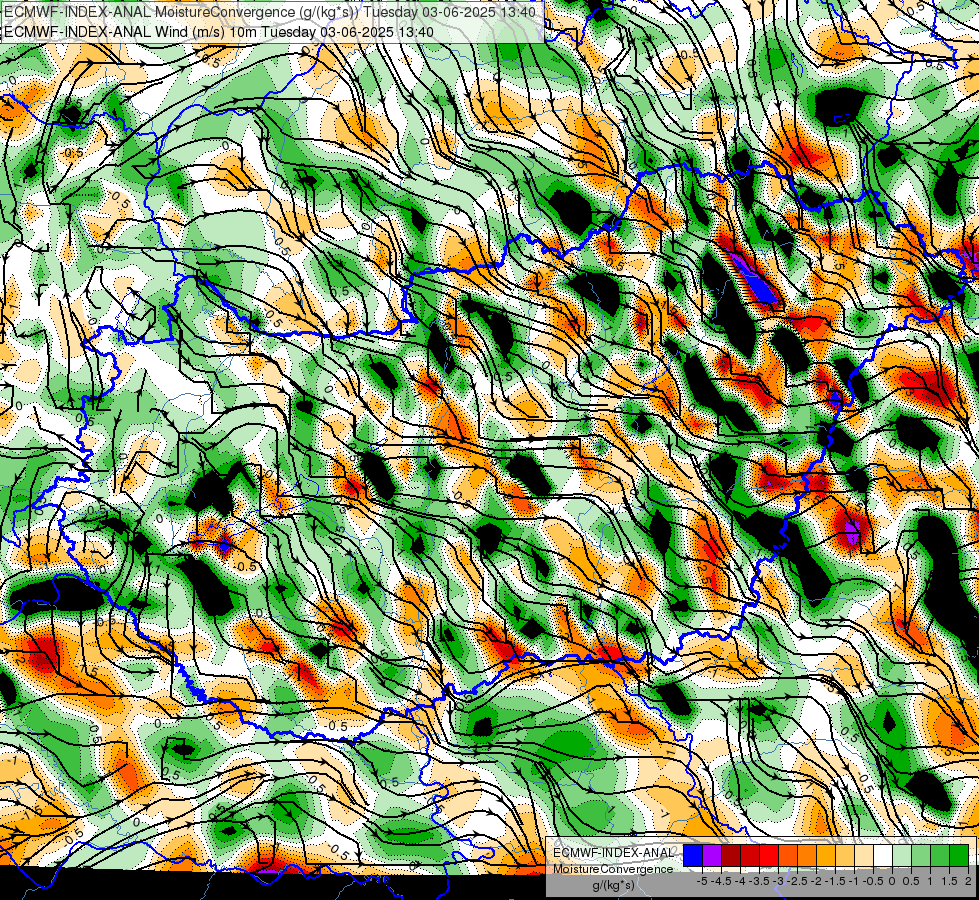The height and width of the screenshot is (900, 979).
Task: Click the amber legend swatch (-2 to -1.5)
Action: coord(826,856)
